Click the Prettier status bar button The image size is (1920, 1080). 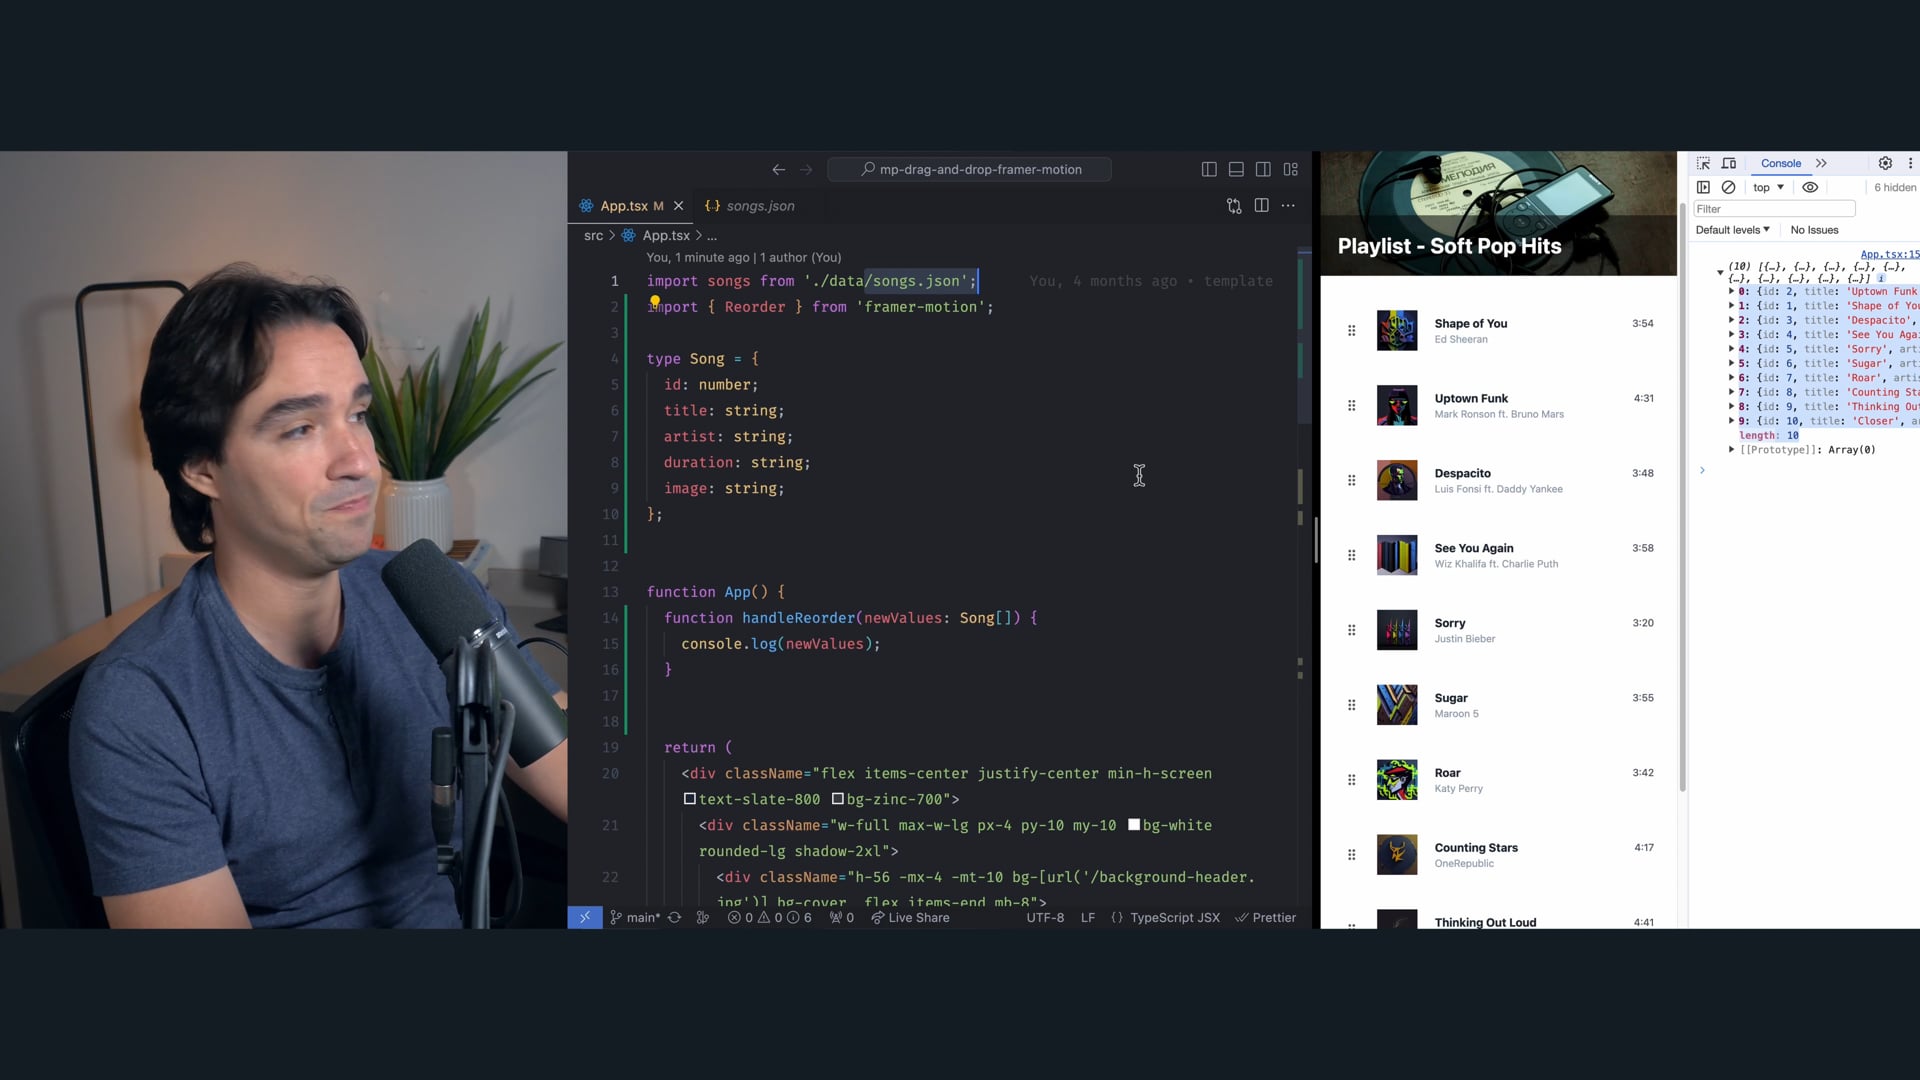pyautogui.click(x=1266, y=918)
